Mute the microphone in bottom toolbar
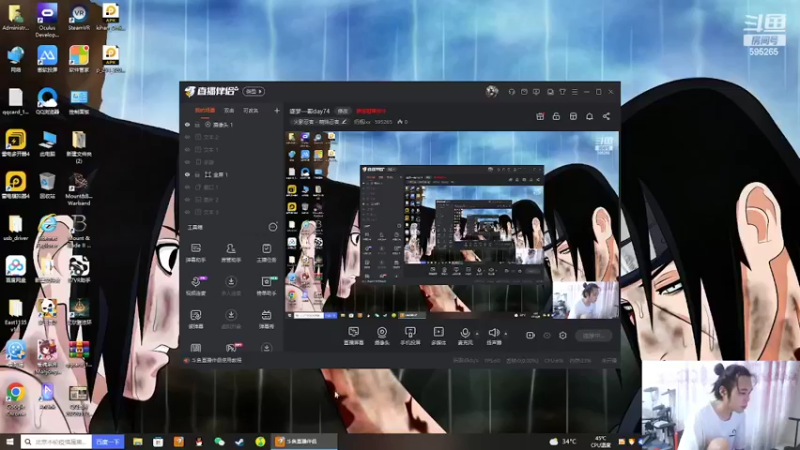The width and height of the screenshot is (800, 450). point(465,336)
